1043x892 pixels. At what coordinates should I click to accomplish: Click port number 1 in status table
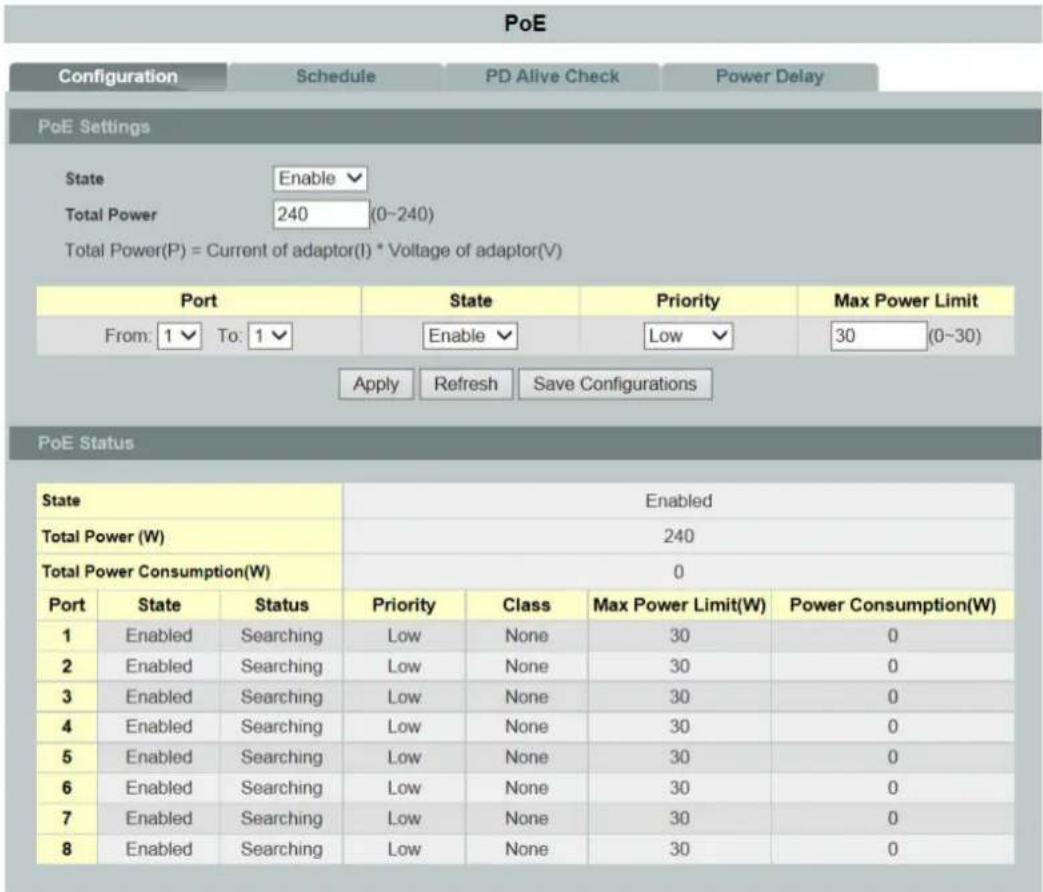pos(67,636)
